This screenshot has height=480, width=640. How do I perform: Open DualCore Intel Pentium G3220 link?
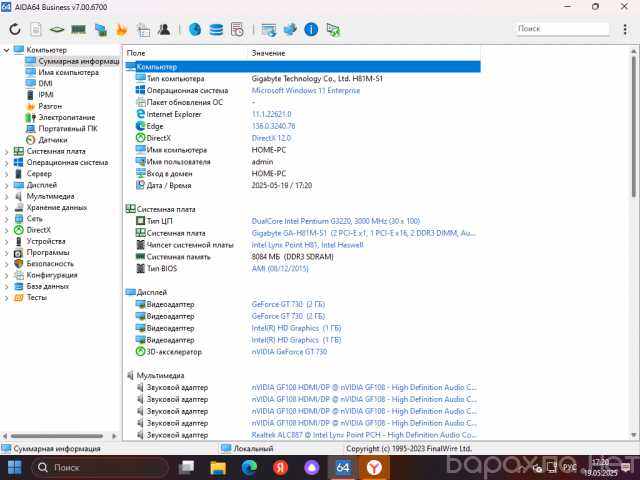336,221
